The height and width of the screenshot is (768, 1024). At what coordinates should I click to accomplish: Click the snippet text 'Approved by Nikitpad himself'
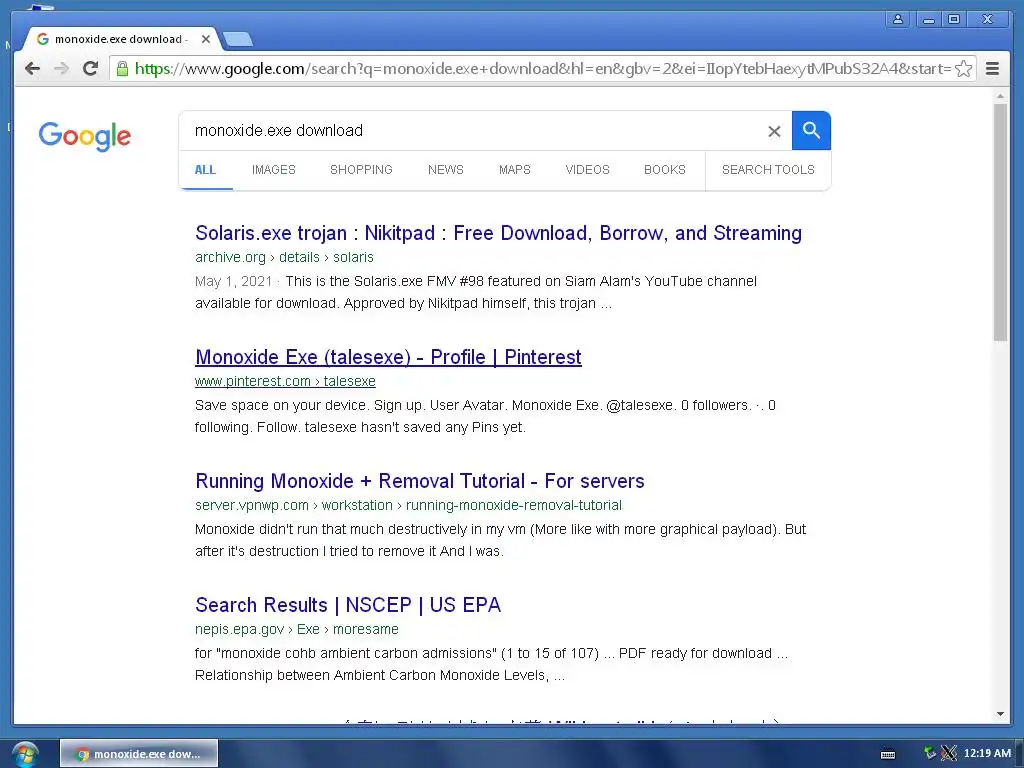coord(436,304)
